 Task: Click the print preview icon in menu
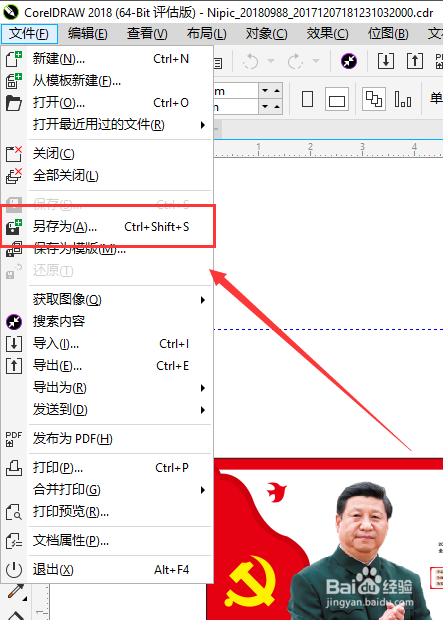[14, 512]
